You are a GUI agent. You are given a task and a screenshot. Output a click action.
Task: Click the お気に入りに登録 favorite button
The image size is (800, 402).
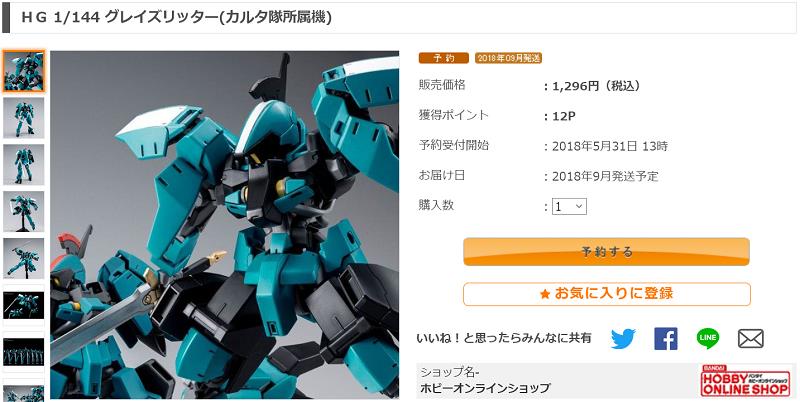pyautogui.click(x=607, y=294)
